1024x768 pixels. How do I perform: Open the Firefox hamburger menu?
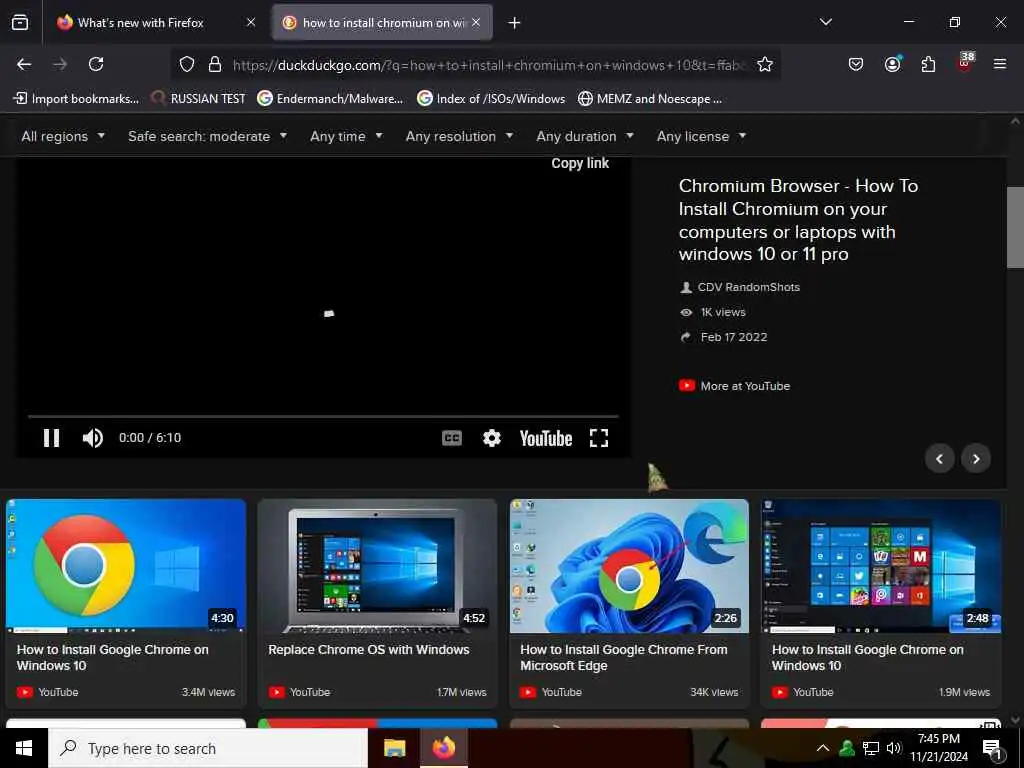[999, 64]
